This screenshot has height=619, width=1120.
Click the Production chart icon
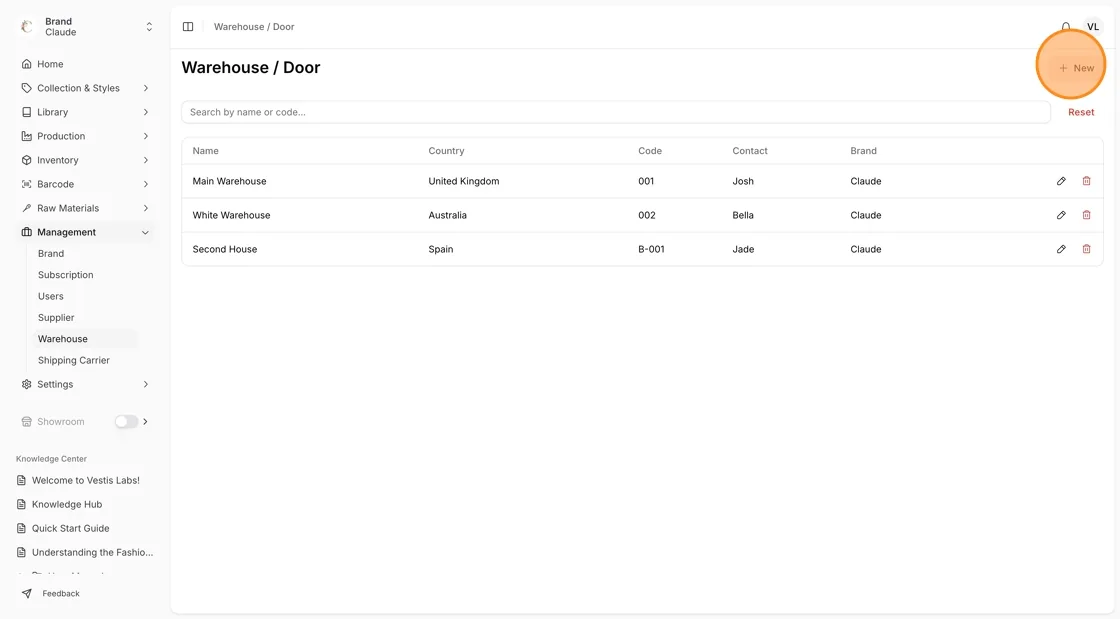coord(26,136)
